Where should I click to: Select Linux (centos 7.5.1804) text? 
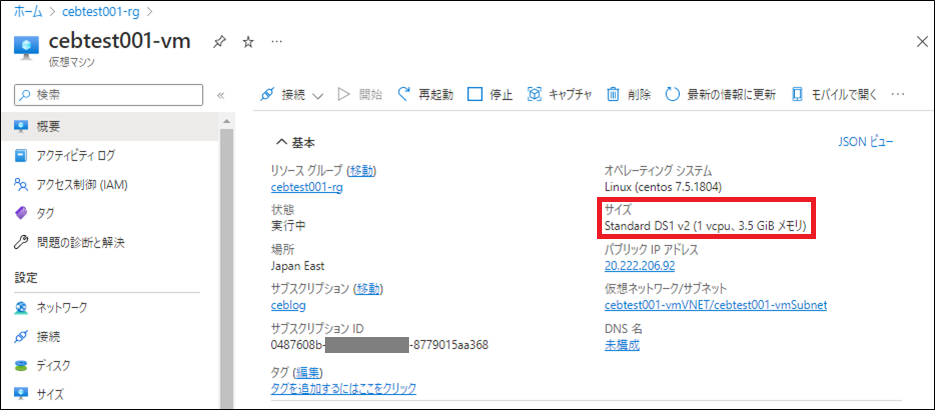pyautogui.click(x=664, y=187)
